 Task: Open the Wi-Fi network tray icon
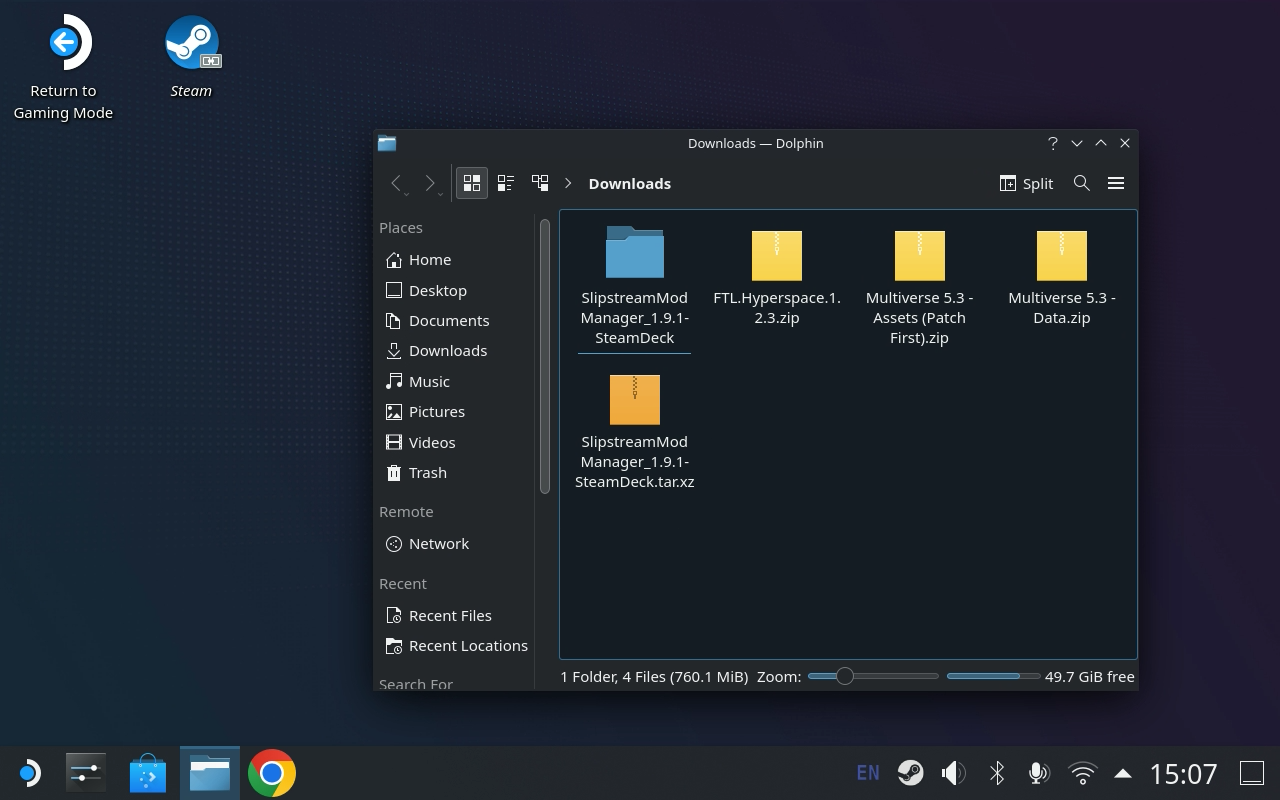pyautogui.click(x=1082, y=773)
